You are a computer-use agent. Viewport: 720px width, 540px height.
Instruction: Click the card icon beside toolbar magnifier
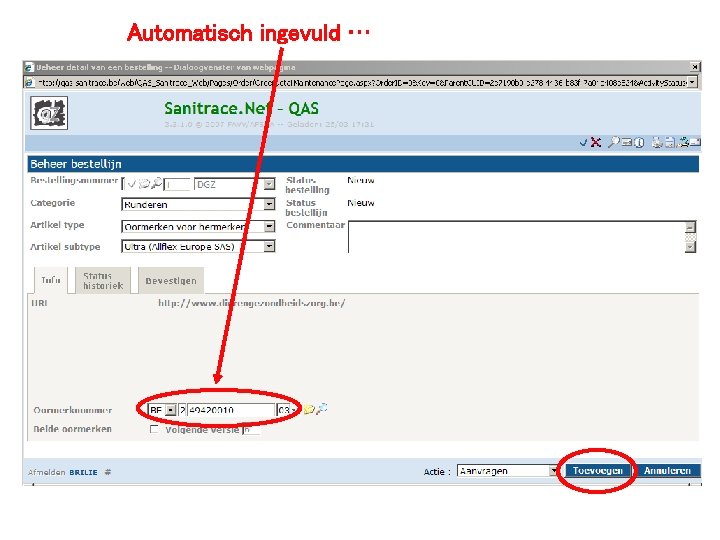pos(627,142)
